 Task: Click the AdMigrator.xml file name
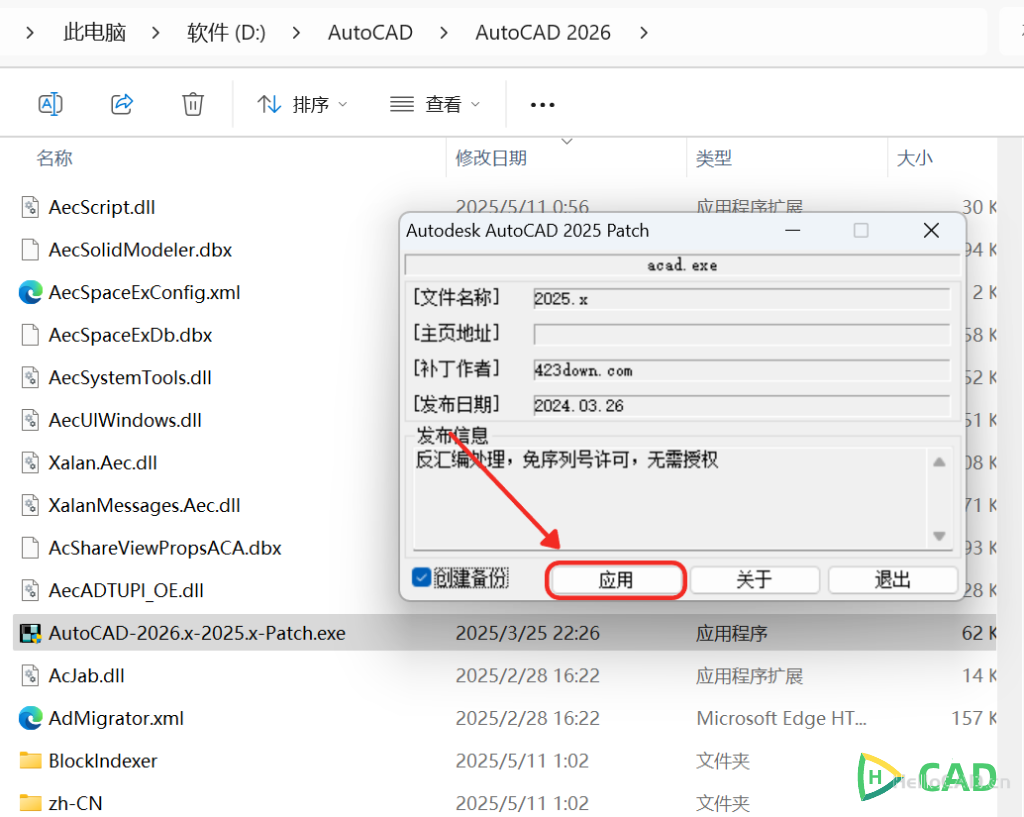tap(116, 718)
